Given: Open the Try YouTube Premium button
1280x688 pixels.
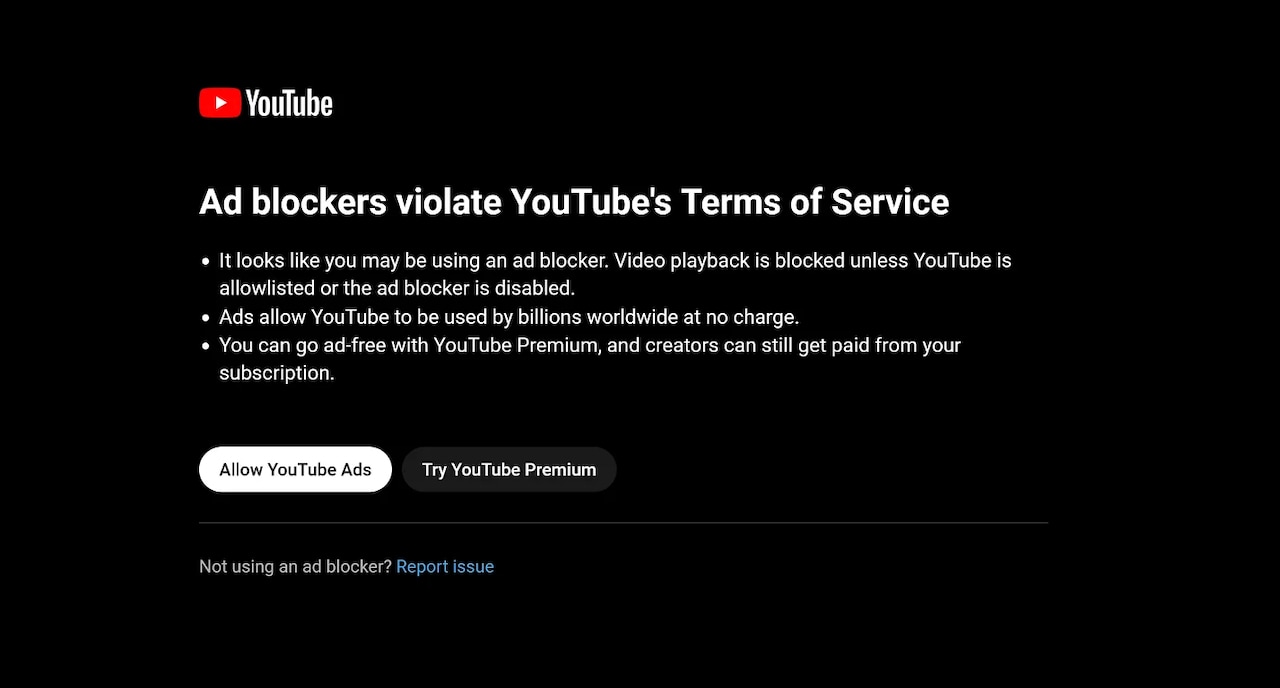Looking at the screenshot, I should [x=509, y=470].
